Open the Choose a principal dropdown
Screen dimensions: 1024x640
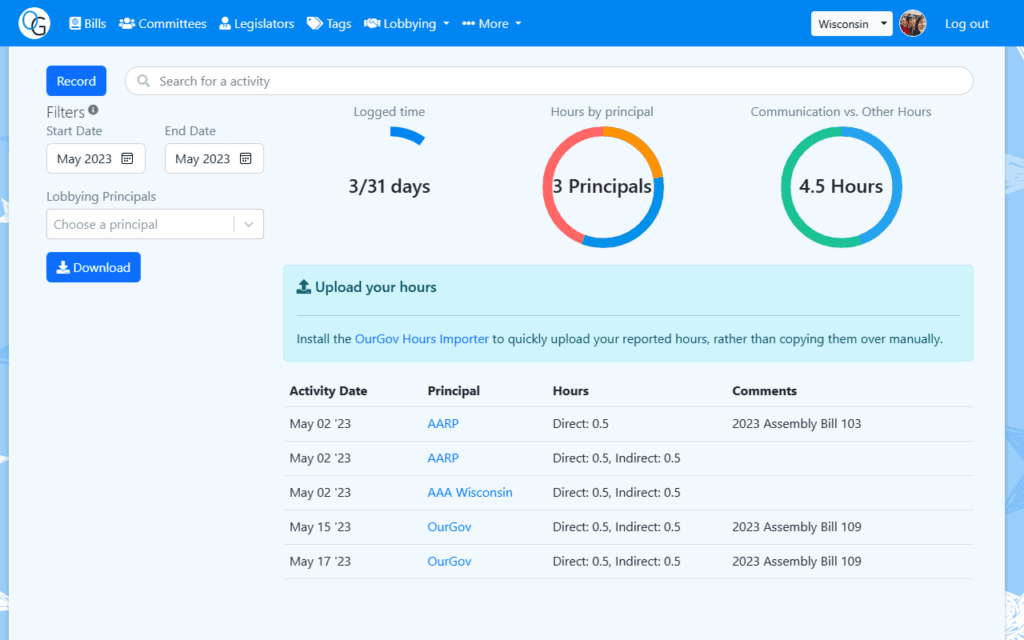point(155,224)
